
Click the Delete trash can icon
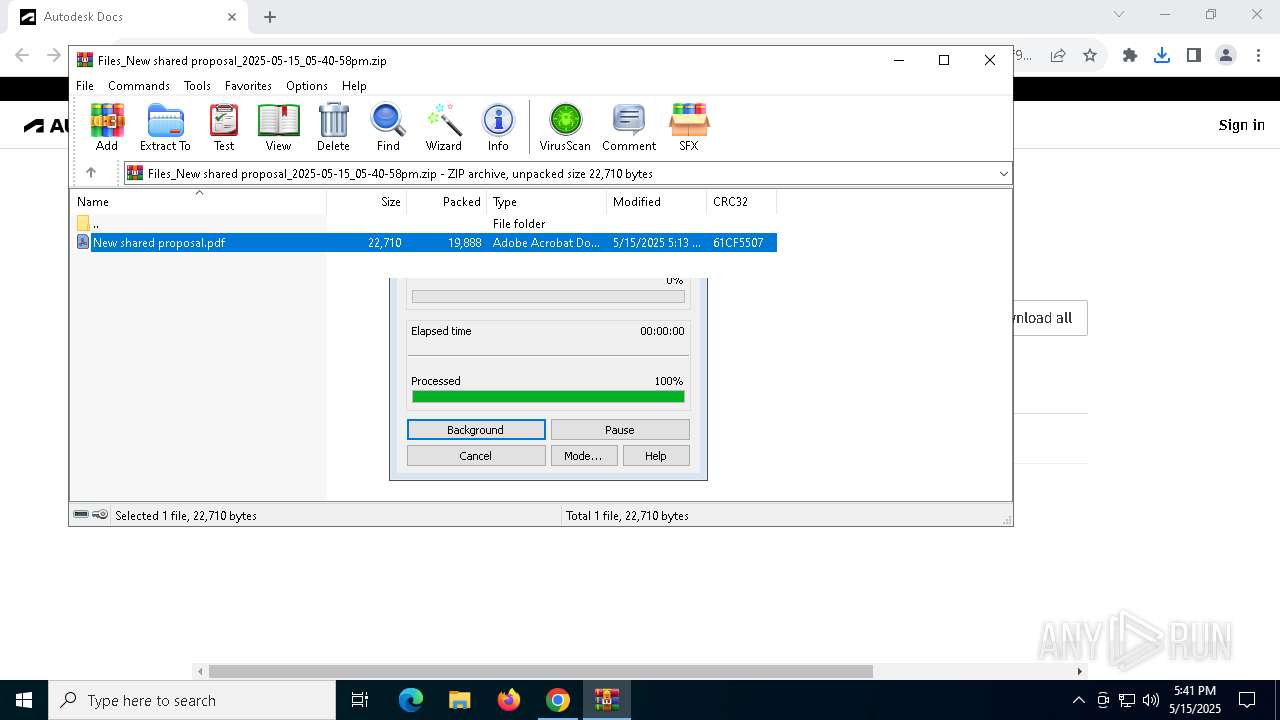[333, 127]
